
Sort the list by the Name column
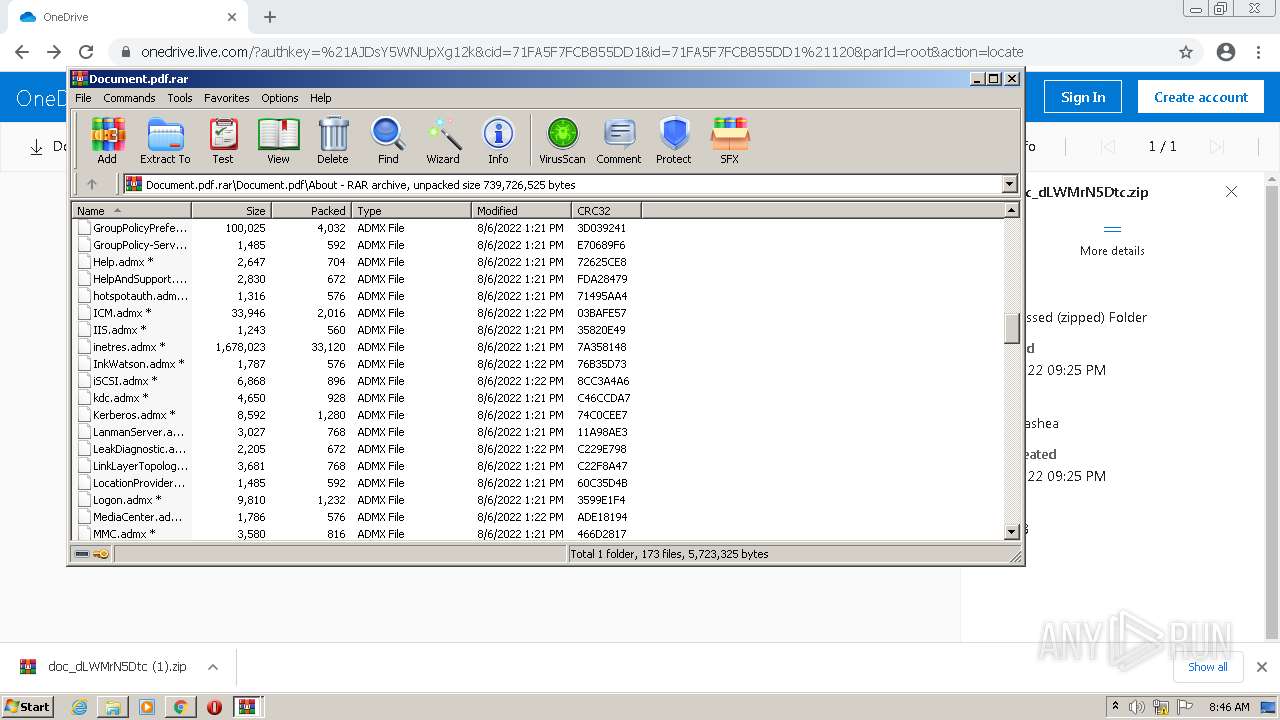tap(132, 211)
